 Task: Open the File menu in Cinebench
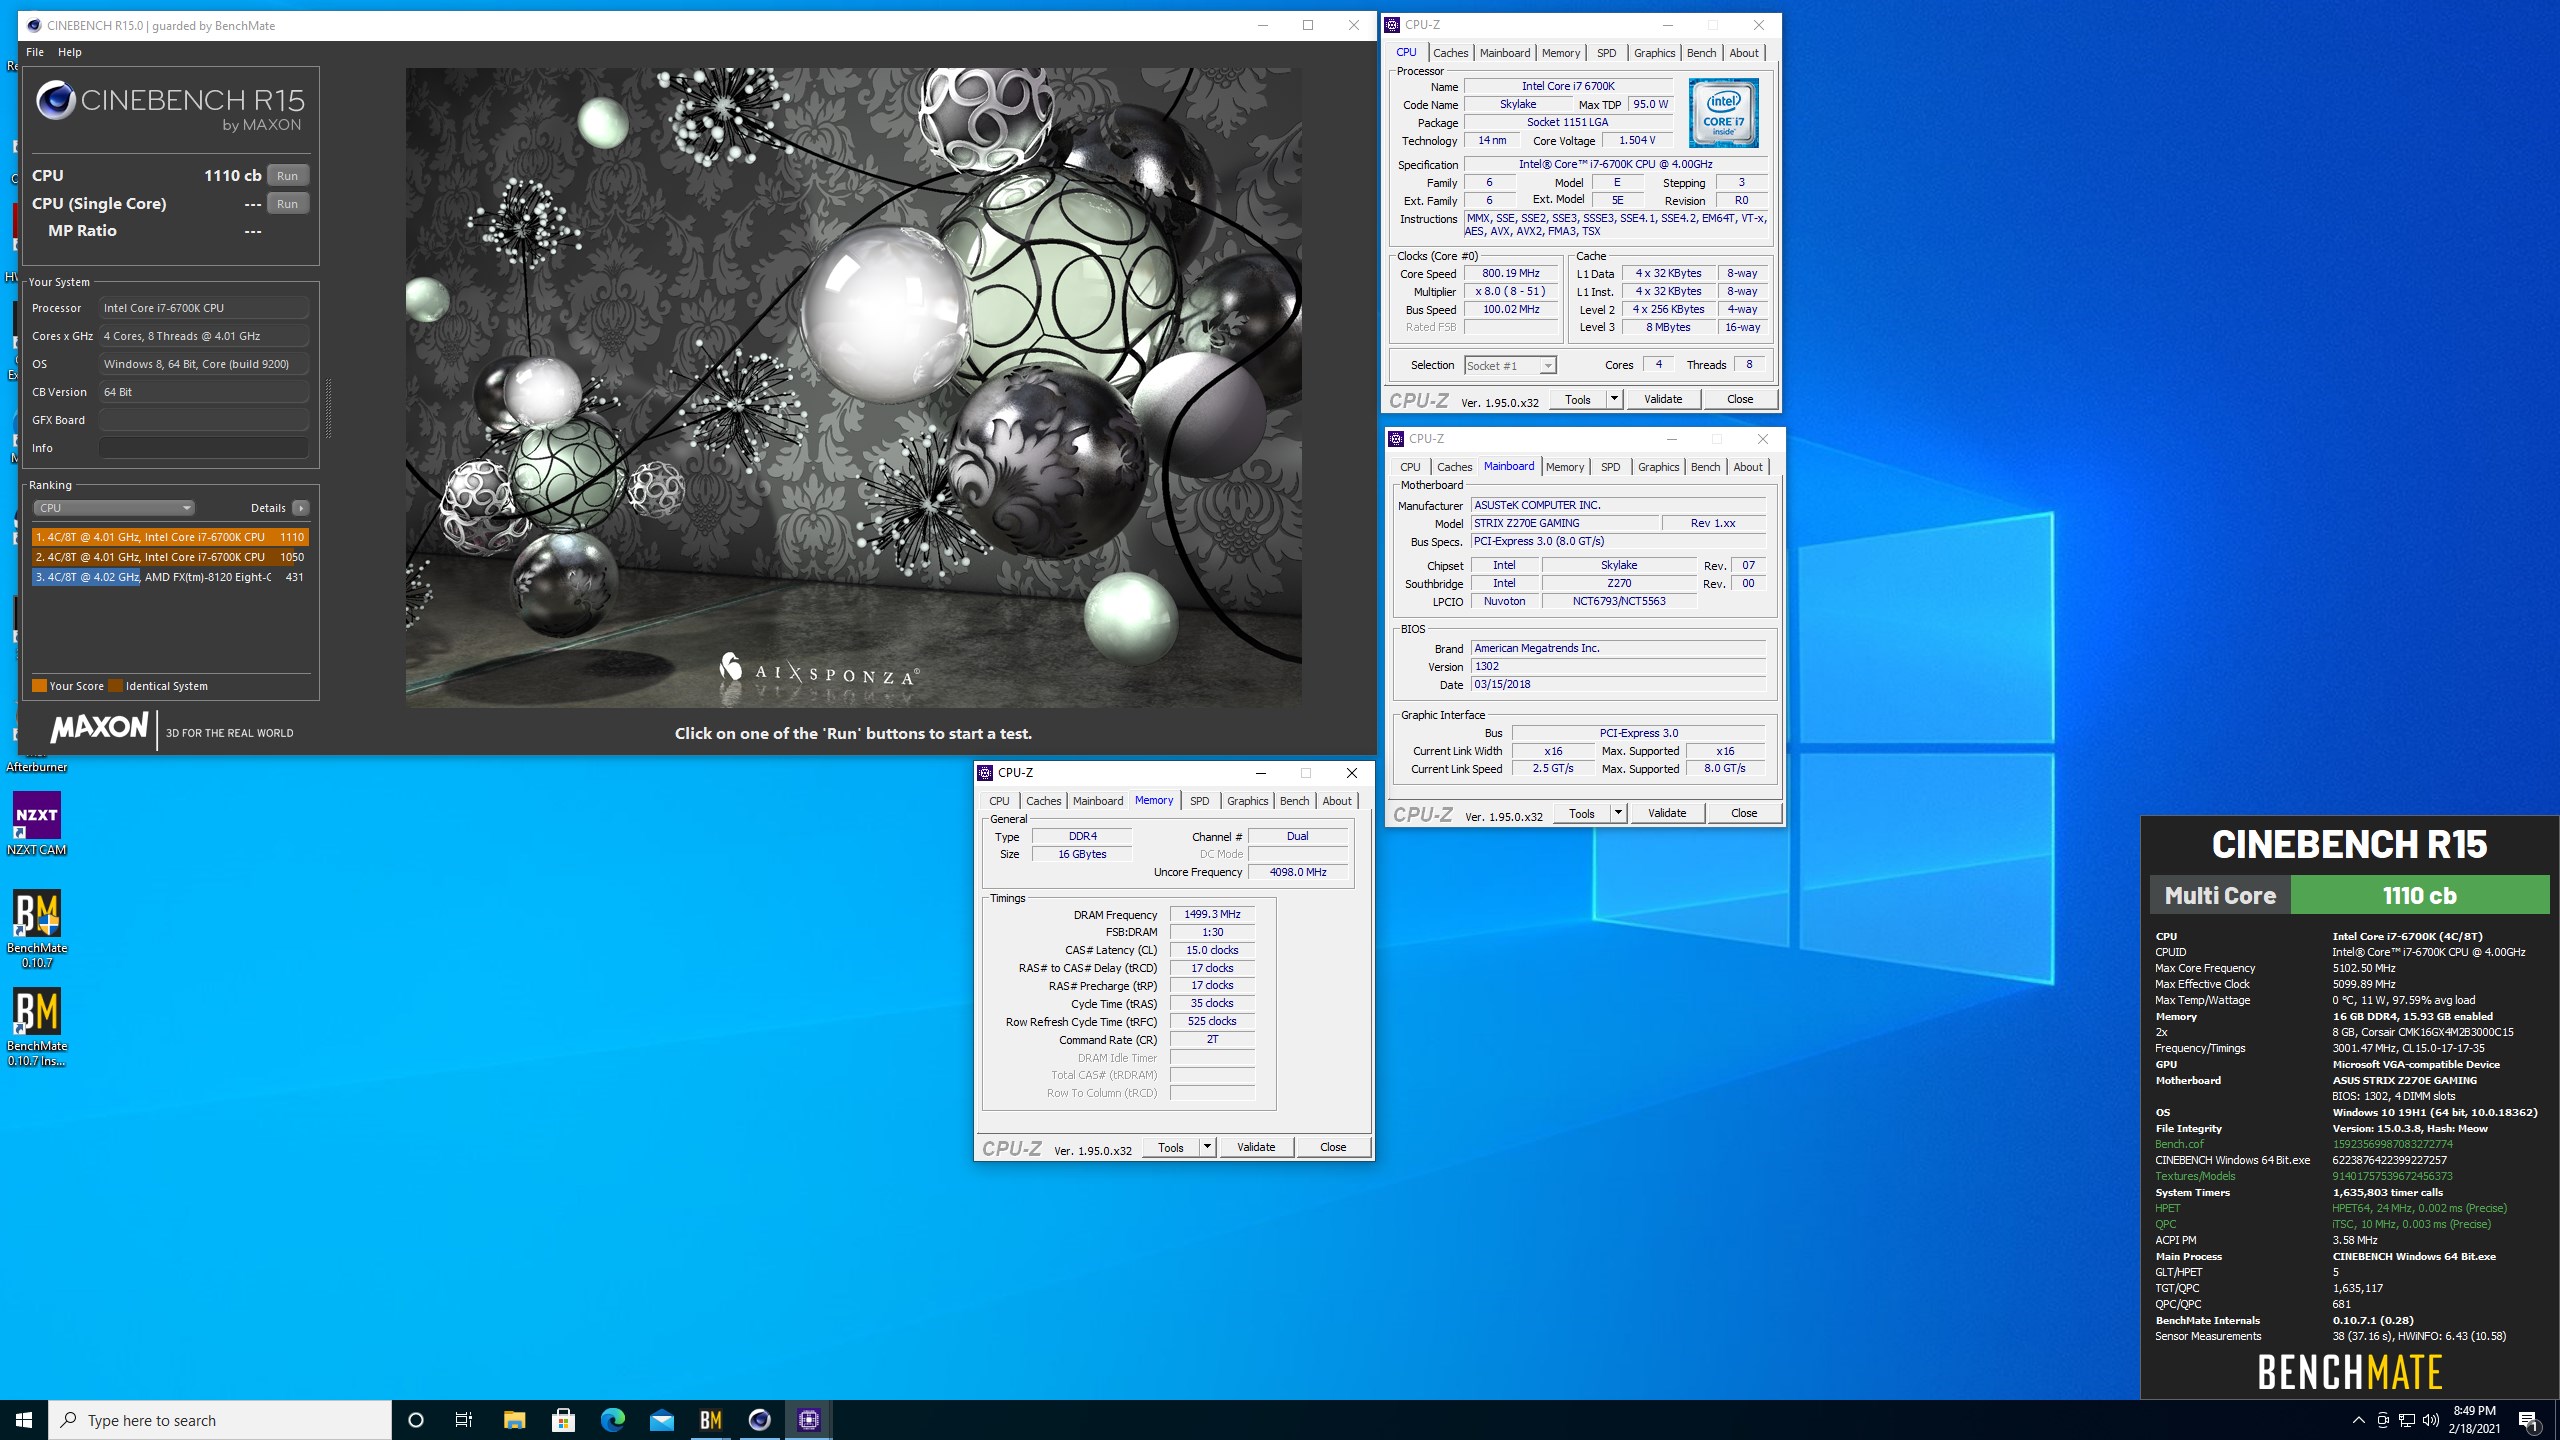click(34, 52)
